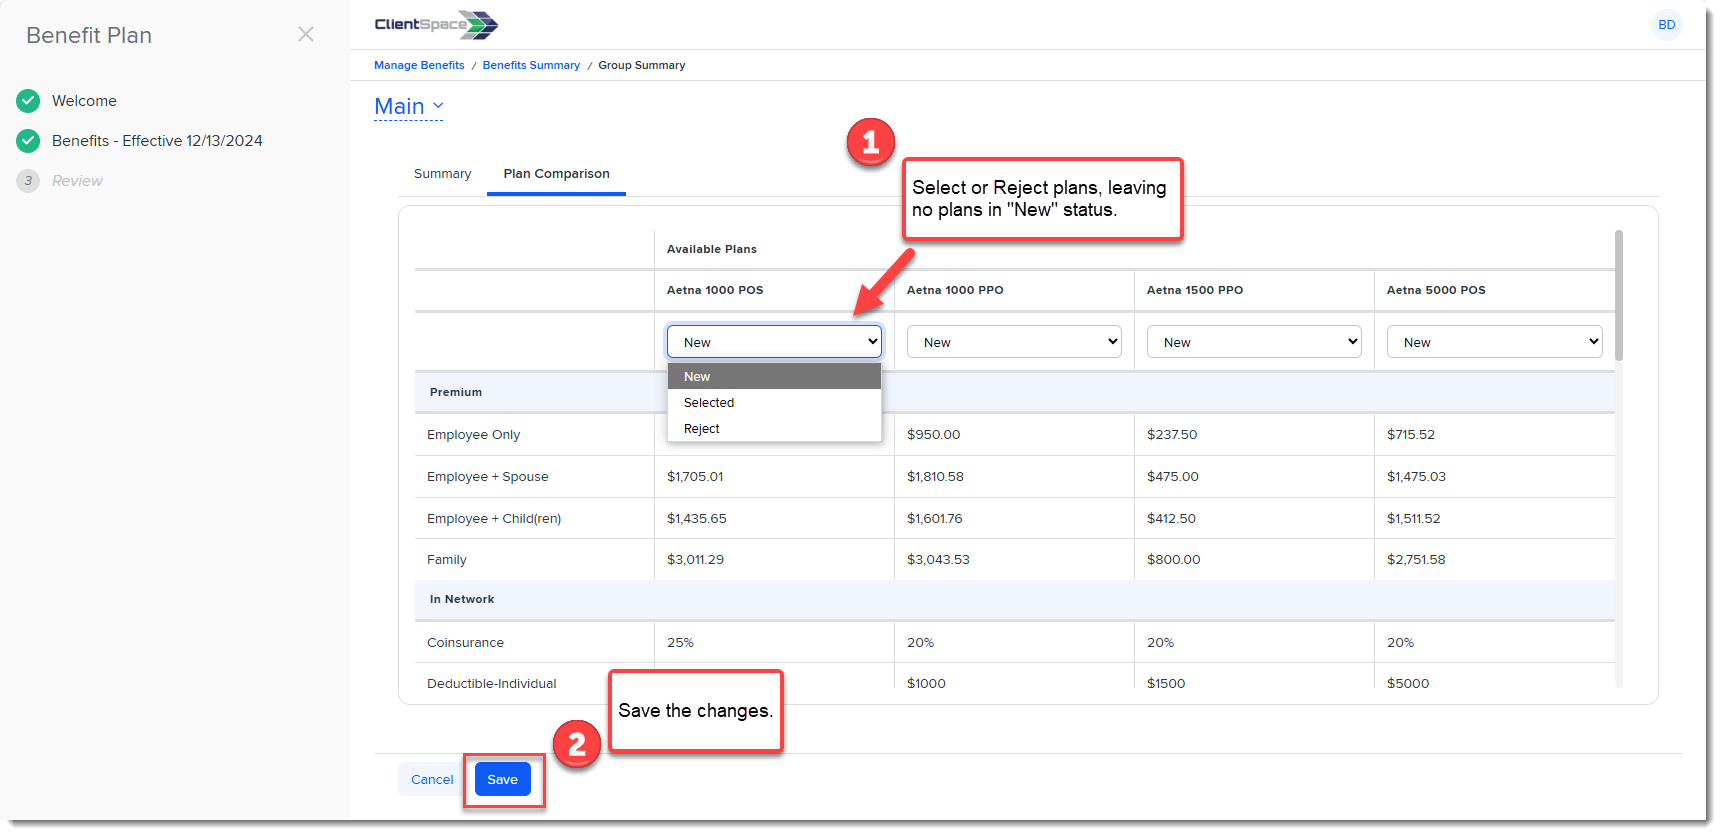Click the Save button
Viewport: 1721px width, 835px height.
click(x=502, y=780)
